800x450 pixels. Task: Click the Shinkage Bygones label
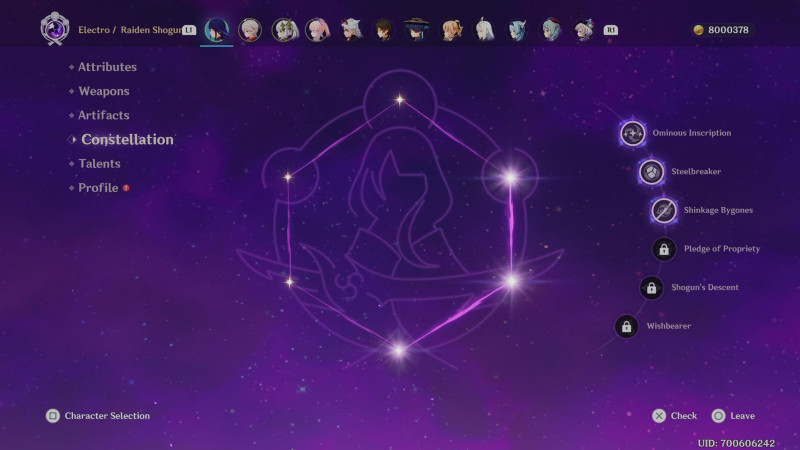tap(718, 210)
